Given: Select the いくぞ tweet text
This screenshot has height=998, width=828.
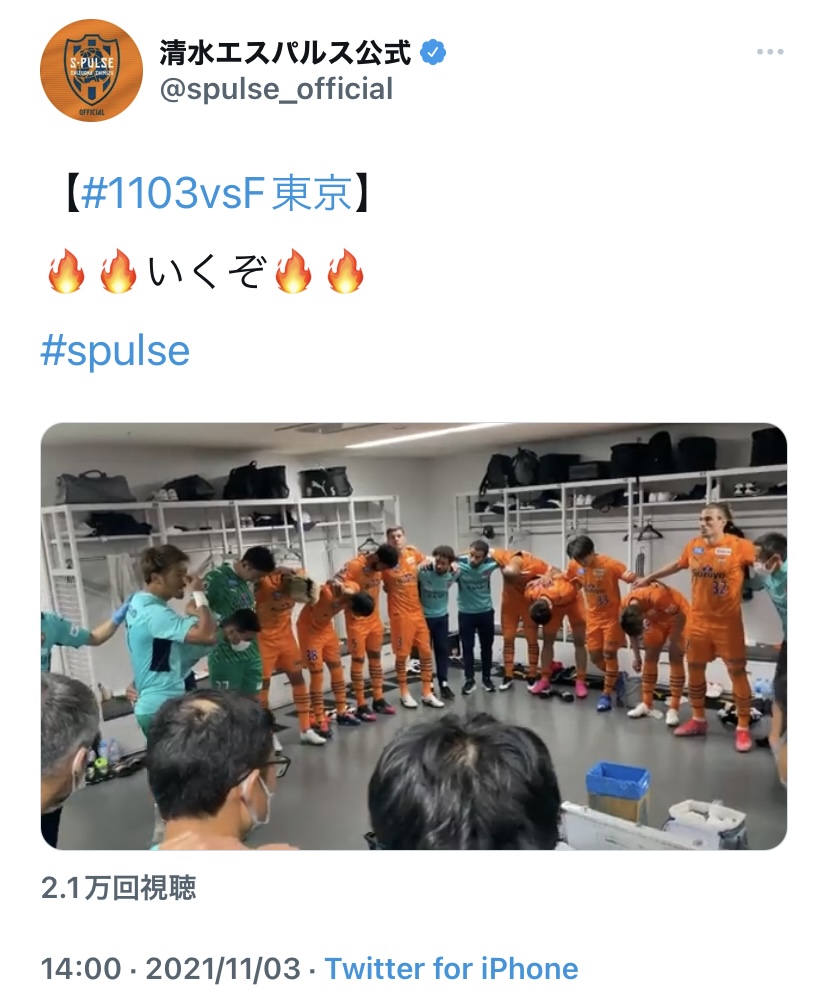Looking at the screenshot, I should tap(206, 272).
